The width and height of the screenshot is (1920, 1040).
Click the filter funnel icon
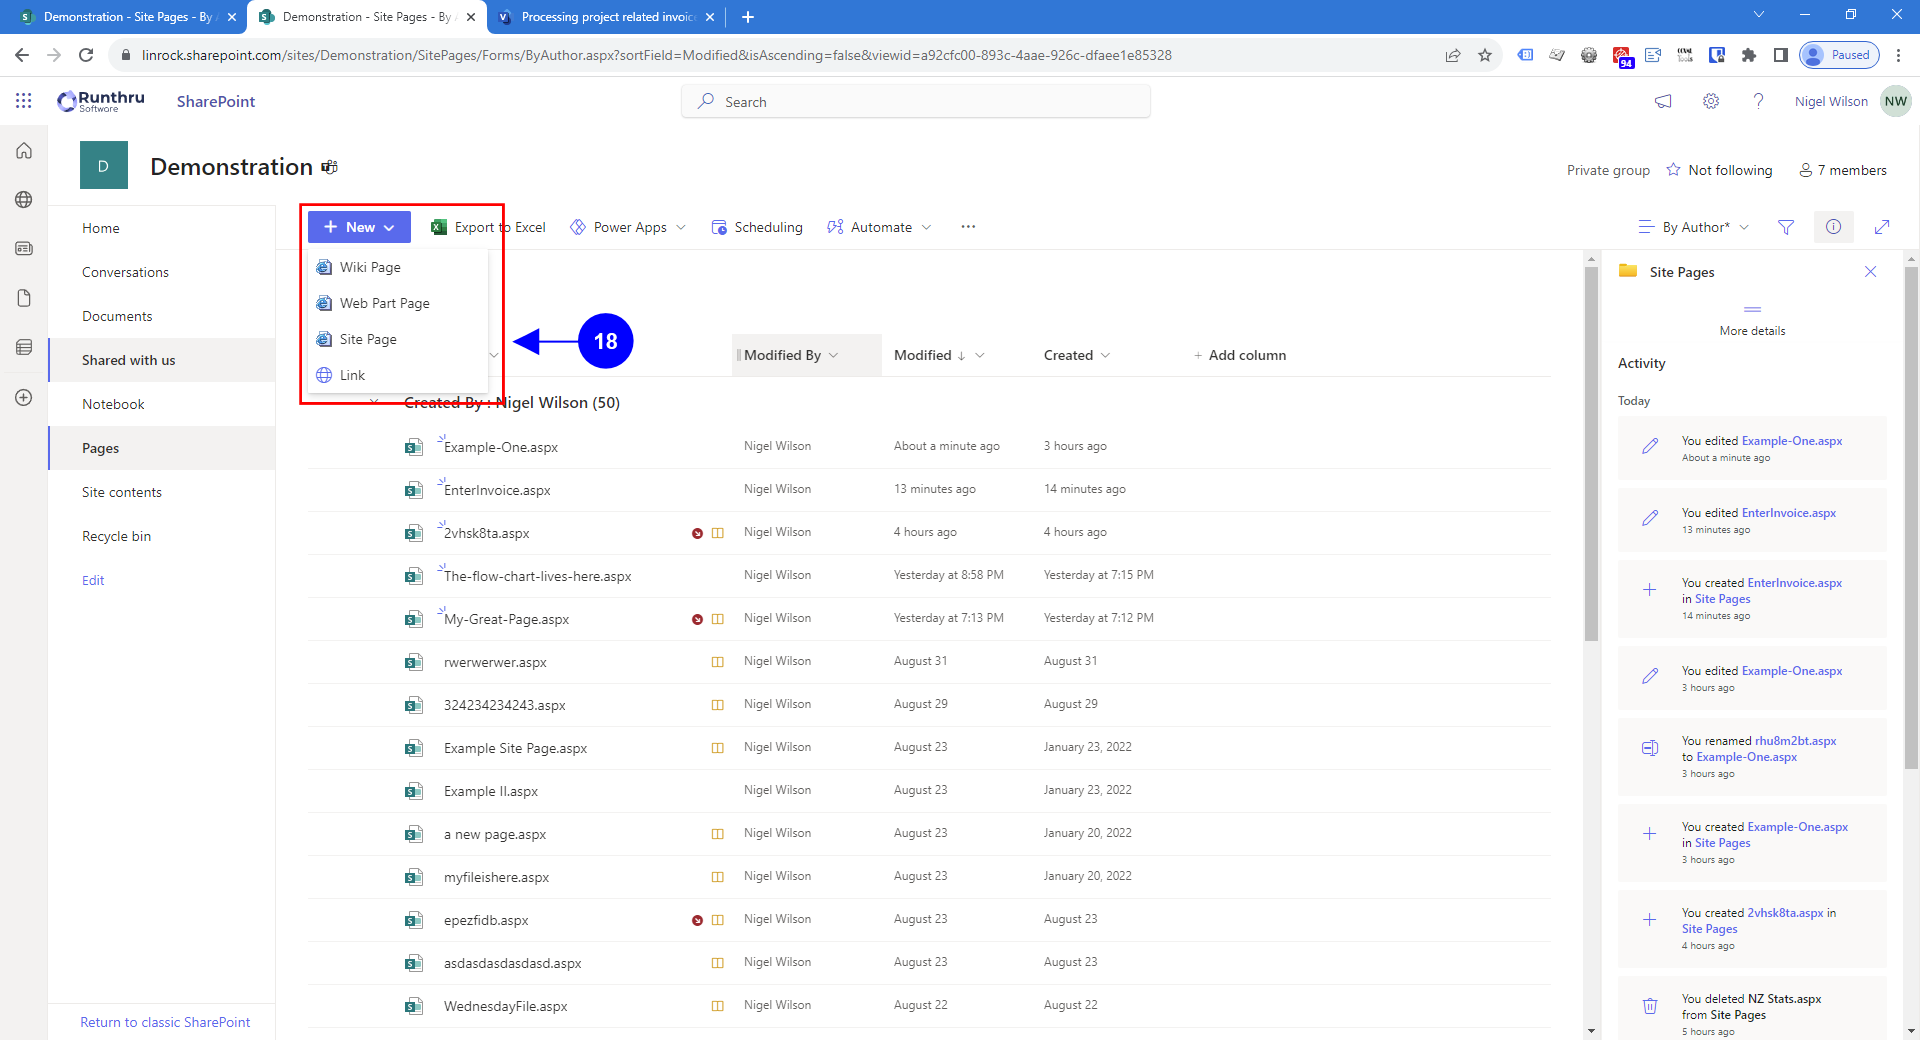pyautogui.click(x=1785, y=227)
